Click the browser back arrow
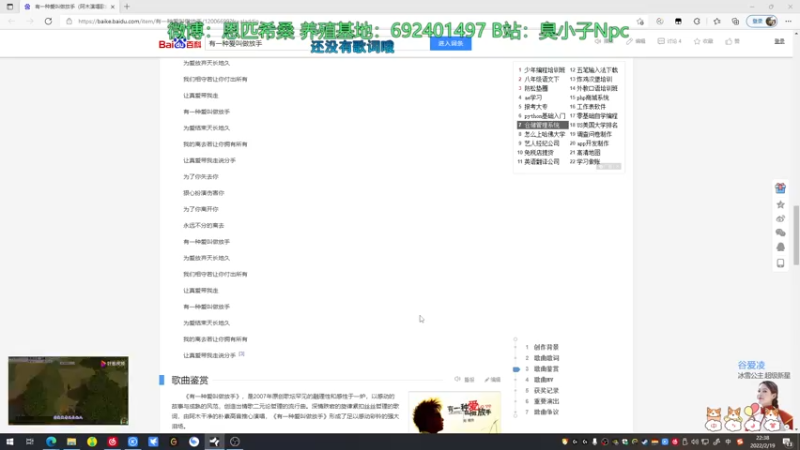Image resolution: width=800 pixels, height=450 pixels. pyautogui.click(x=11, y=21)
